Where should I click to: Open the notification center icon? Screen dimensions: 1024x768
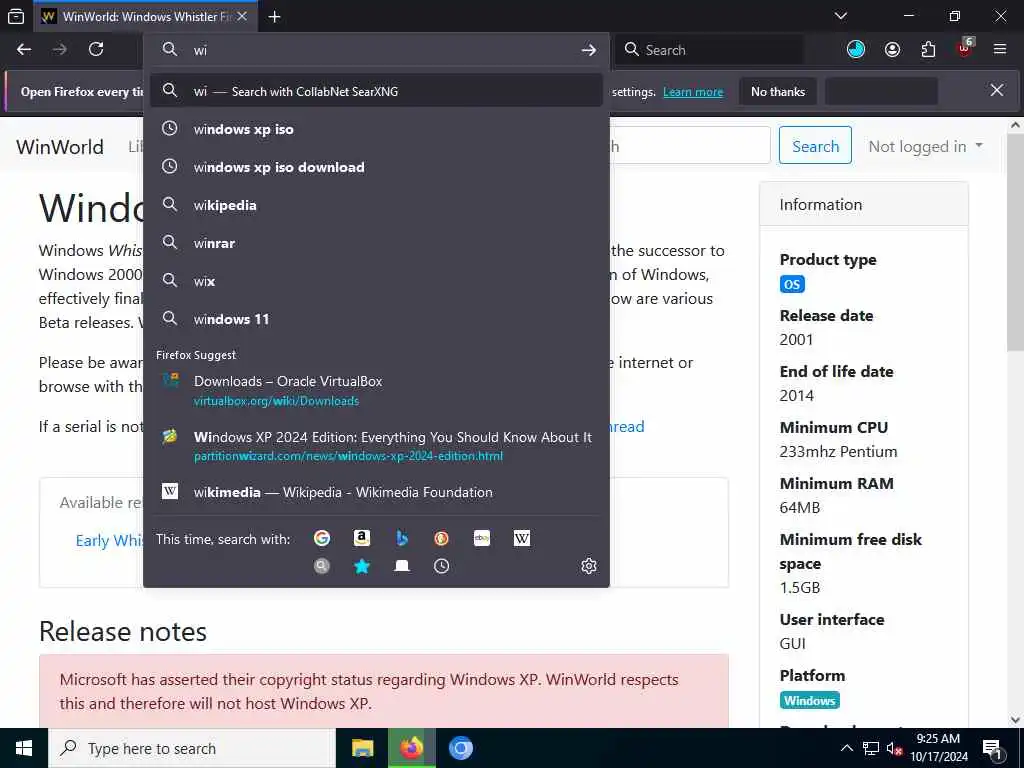(992, 749)
